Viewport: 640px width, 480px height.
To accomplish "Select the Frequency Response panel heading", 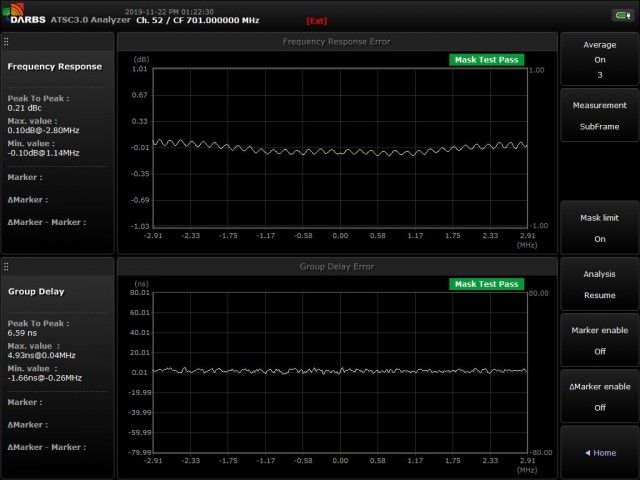I will 55,67.
